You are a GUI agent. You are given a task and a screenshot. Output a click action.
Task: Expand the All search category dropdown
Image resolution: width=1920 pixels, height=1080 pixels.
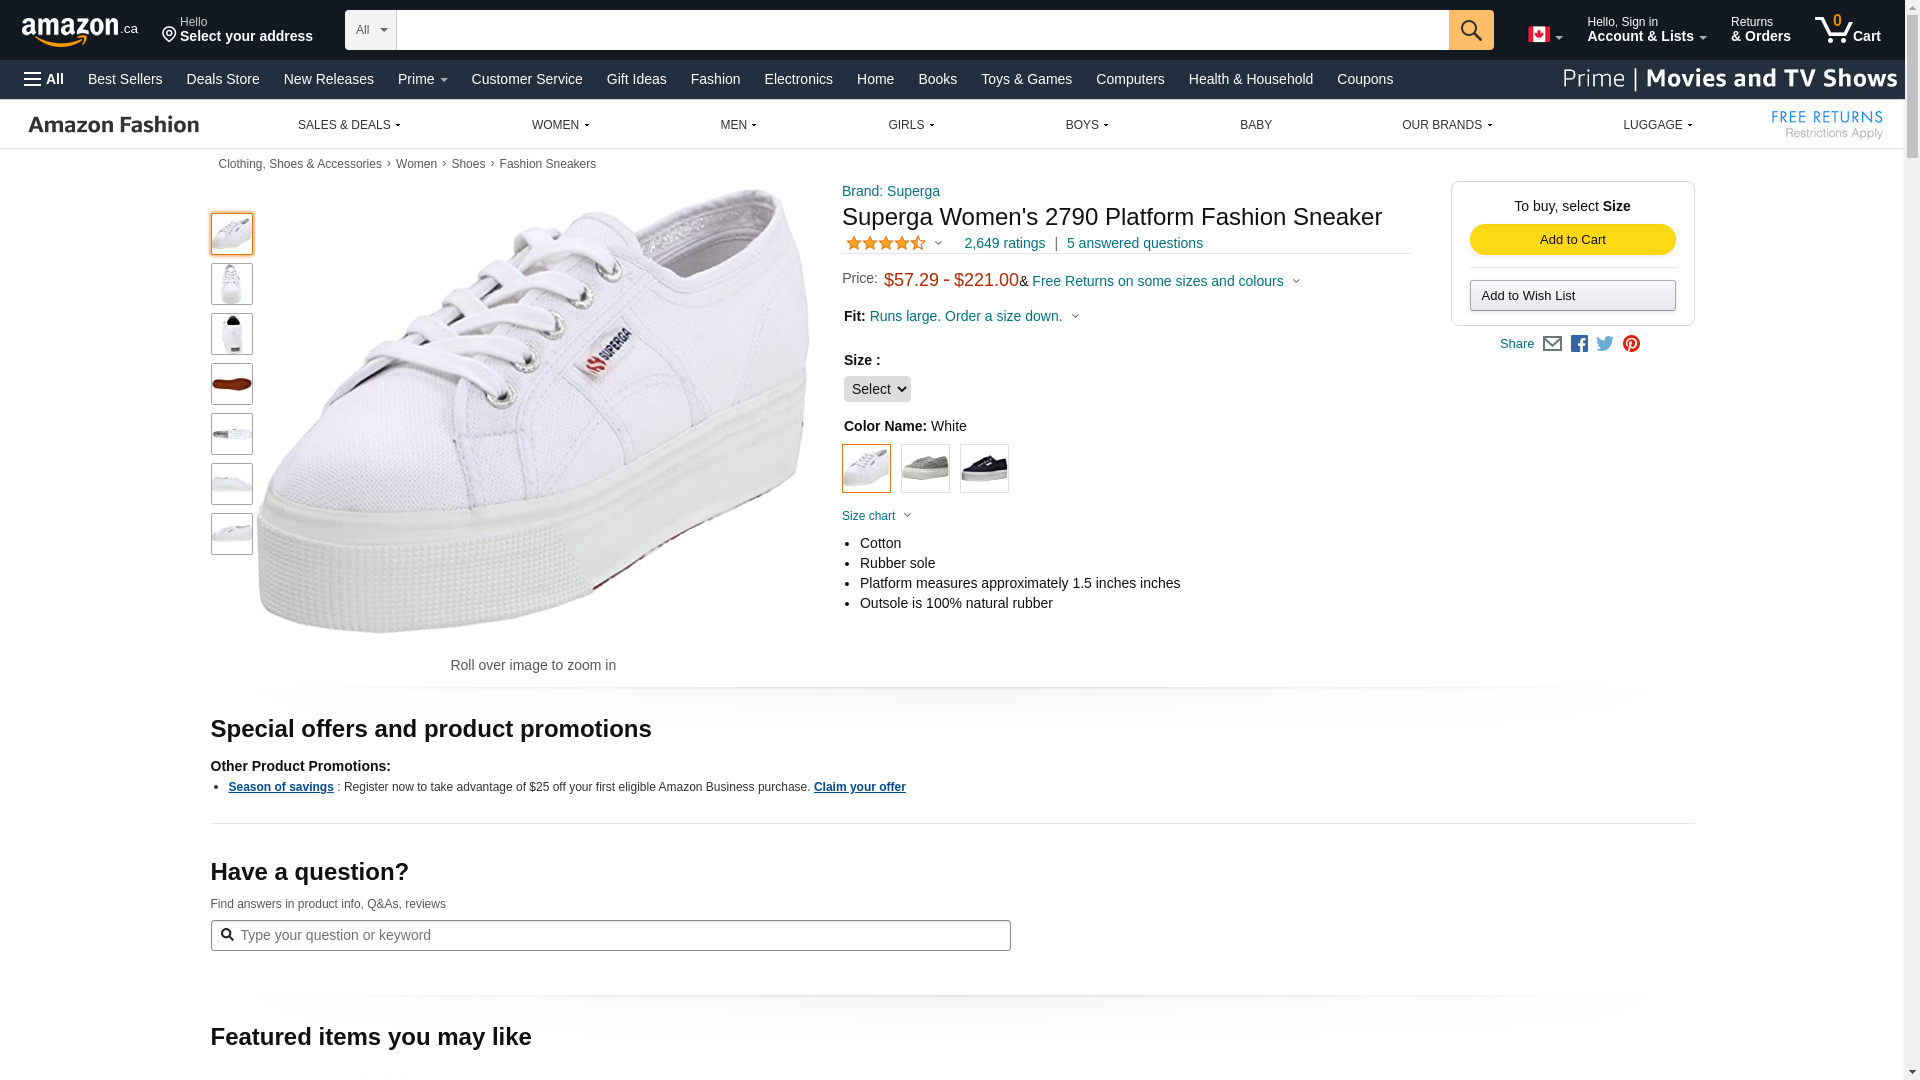pyautogui.click(x=371, y=30)
